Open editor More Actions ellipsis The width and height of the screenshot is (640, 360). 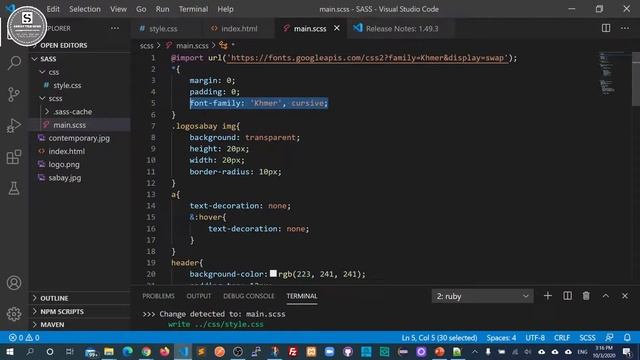coord(625,28)
